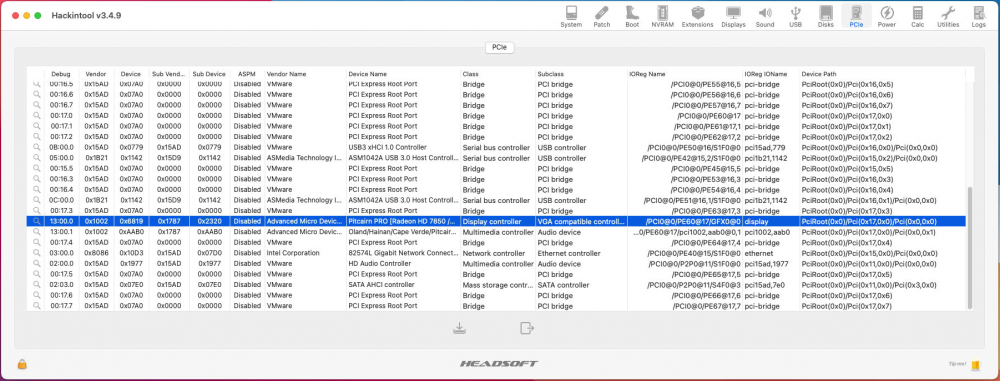Switch to the Boot section
Viewport: 1000px width, 381px height.
click(632, 17)
